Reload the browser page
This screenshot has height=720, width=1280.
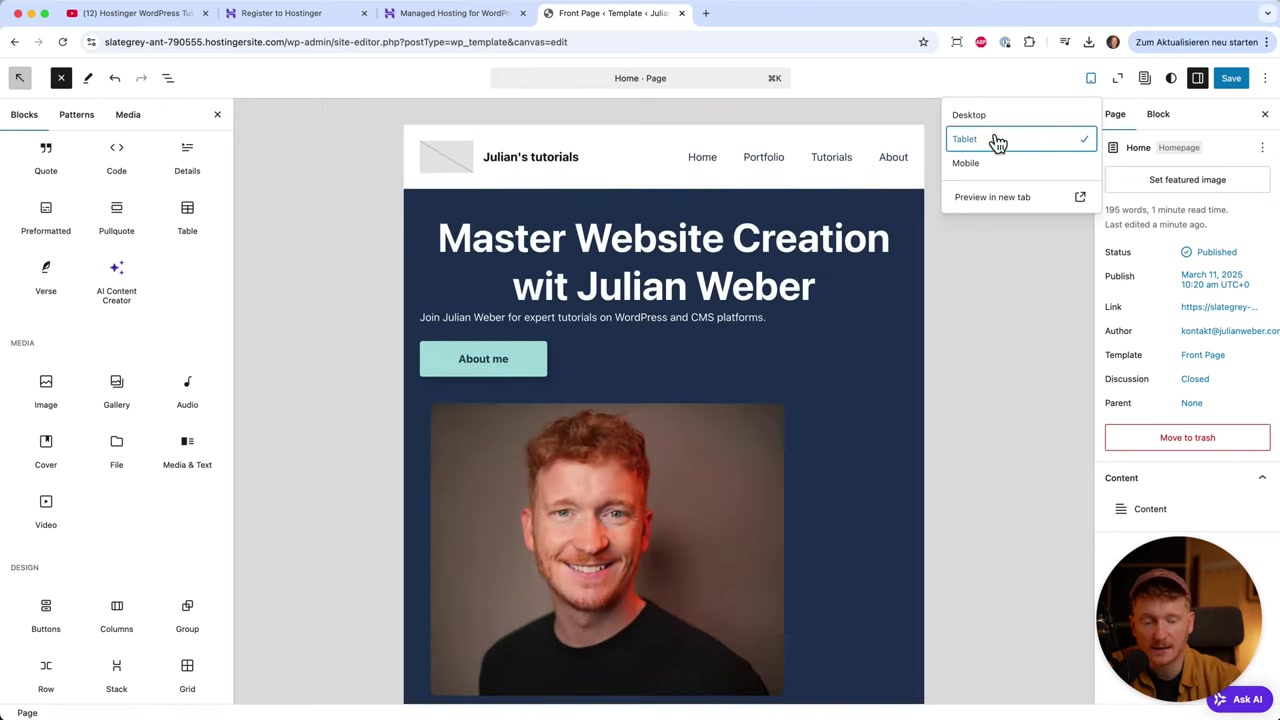62,42
